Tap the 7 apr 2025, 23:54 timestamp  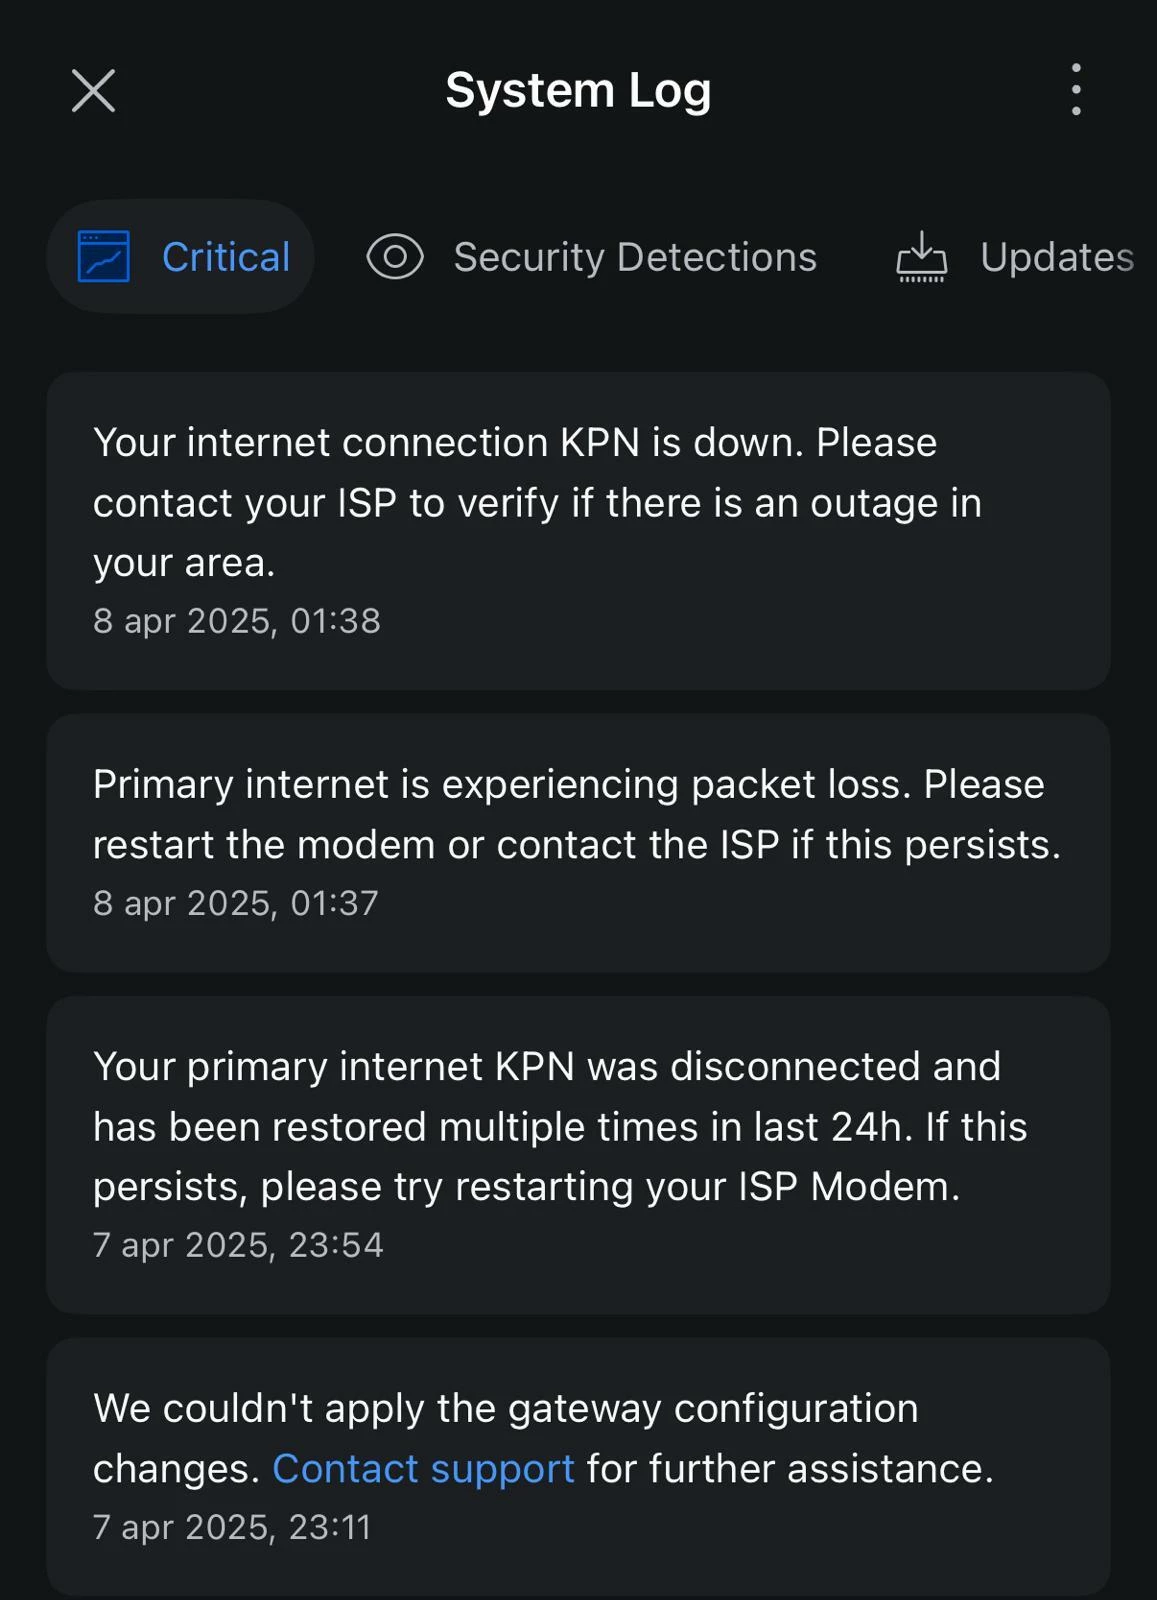click(238, 1245)
